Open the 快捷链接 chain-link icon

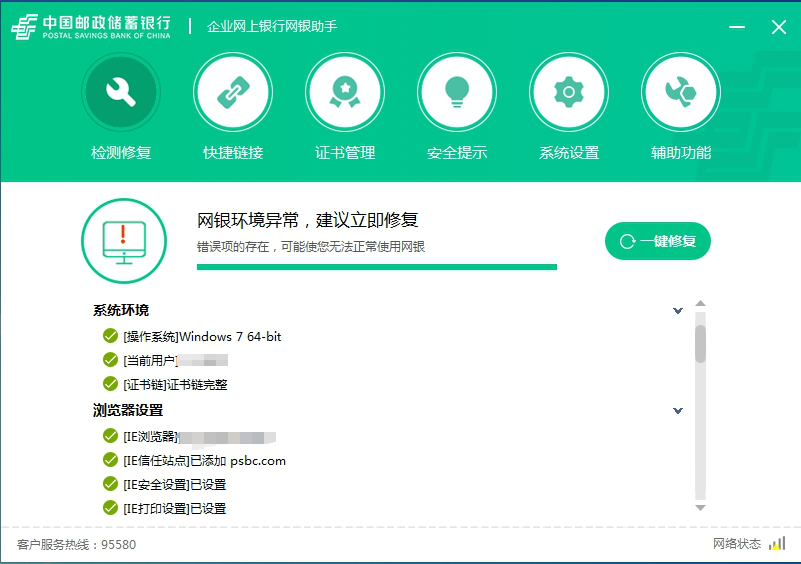pyautogui.click(x=233, y=92)
